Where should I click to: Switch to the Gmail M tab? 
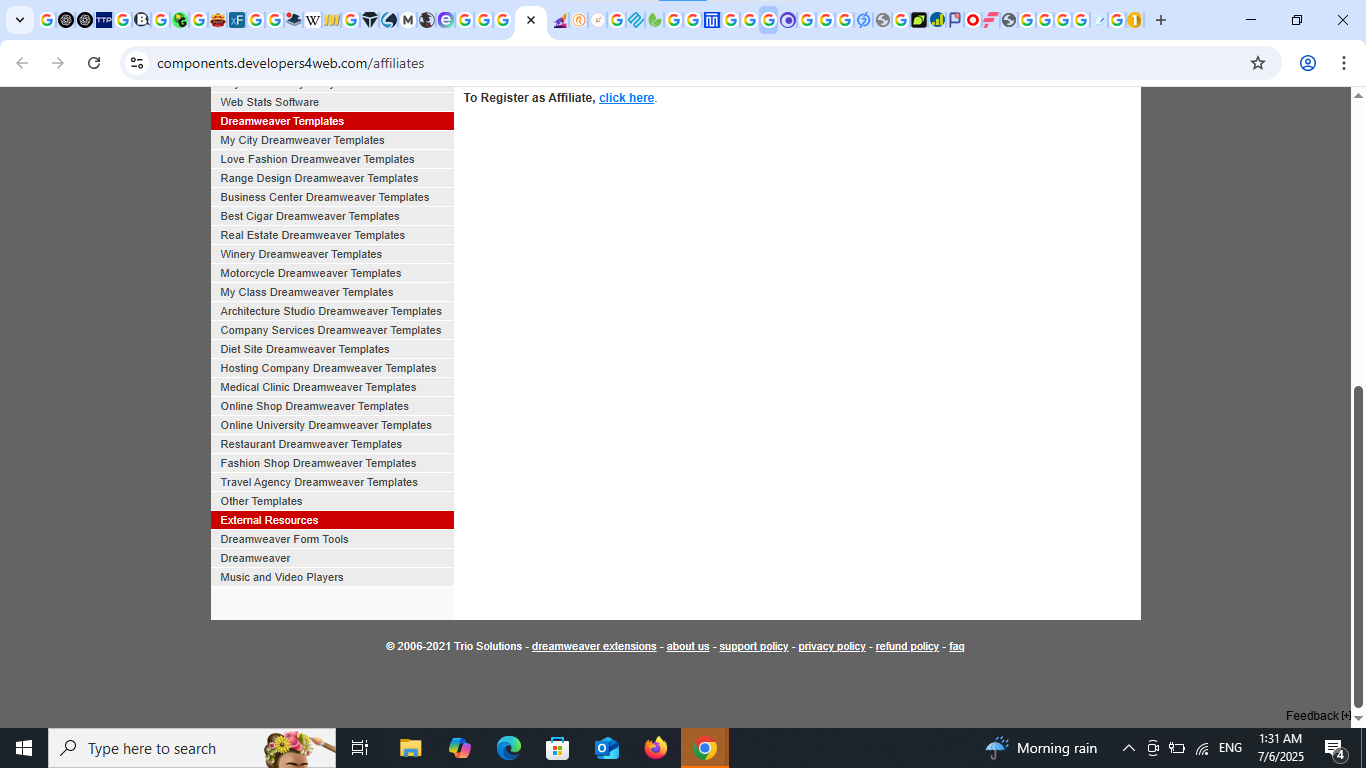(x=408, y=20)
